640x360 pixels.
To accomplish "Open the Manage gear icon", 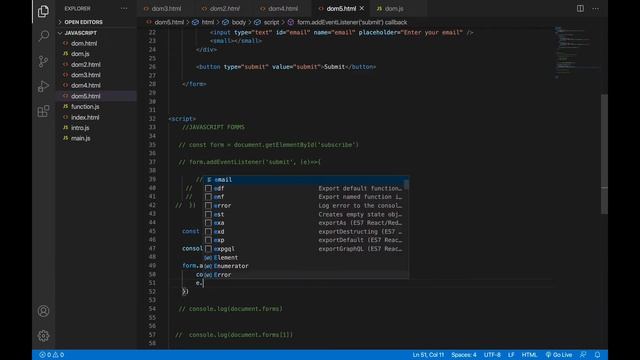I will (43, 336).
